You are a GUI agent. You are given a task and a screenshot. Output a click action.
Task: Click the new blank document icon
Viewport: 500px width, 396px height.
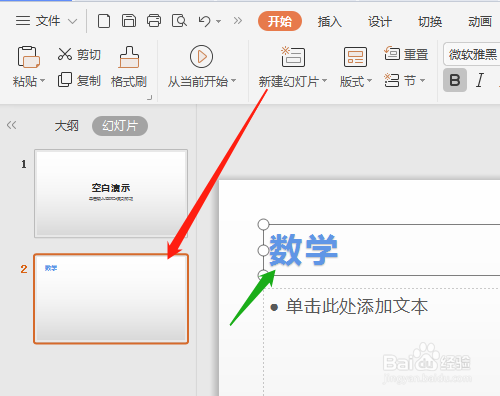(104, 21)
